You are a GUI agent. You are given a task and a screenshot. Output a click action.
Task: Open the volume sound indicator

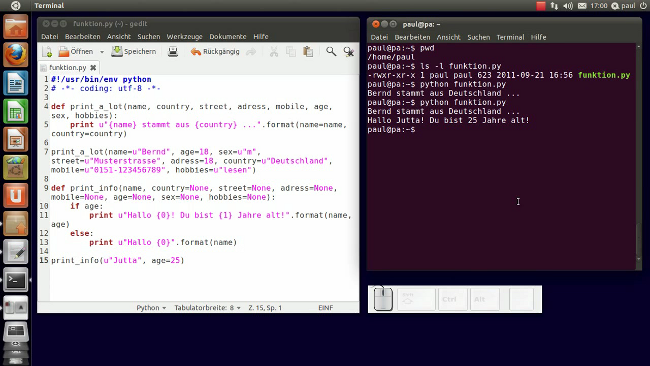click(568, 5)
